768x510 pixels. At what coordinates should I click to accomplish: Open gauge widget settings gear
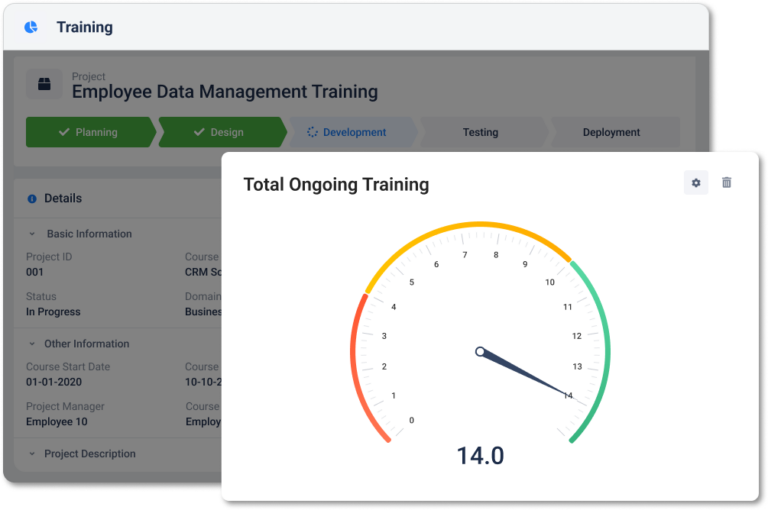click(696, 183)
